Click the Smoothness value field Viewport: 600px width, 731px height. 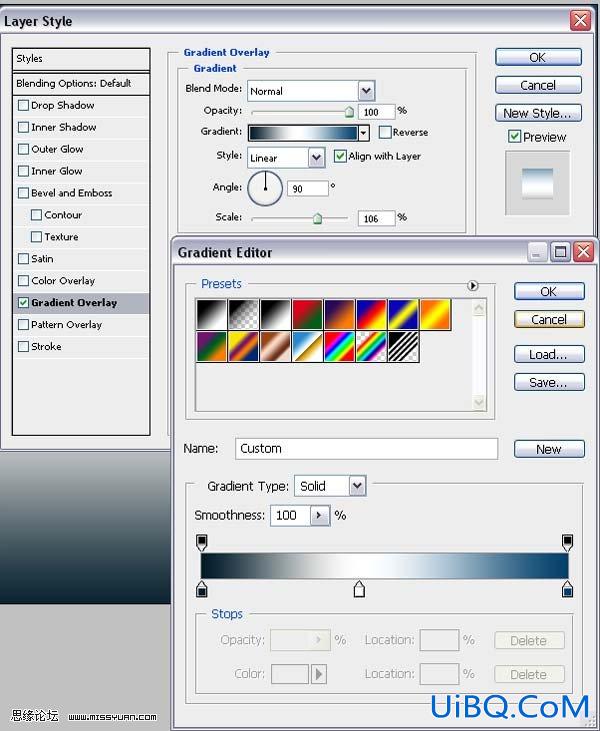pos(290,516)
